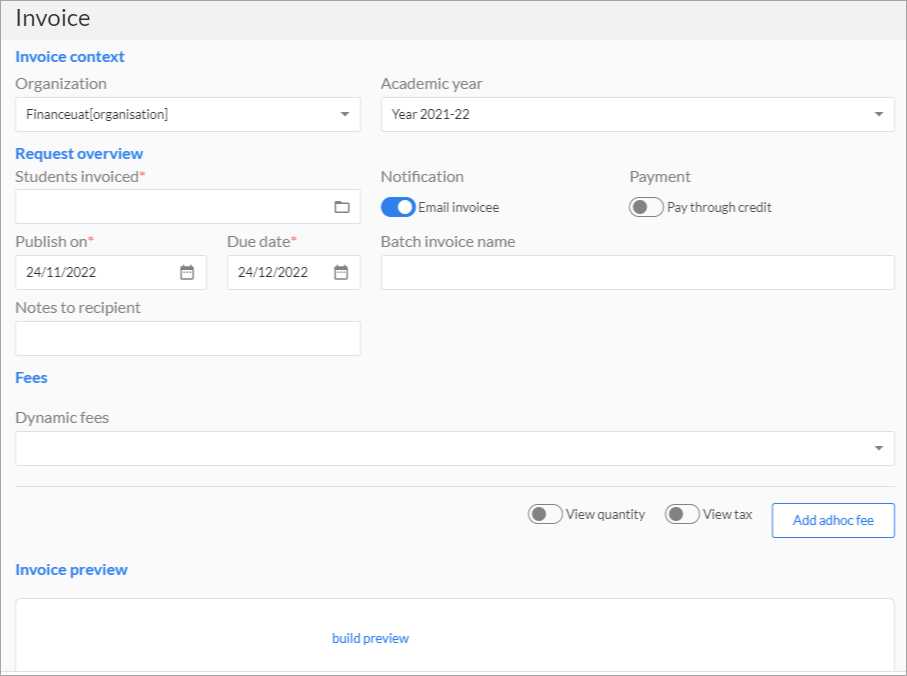907x676 pixels.
Task: Turn on the View tax toggle
Action: [682, 514]
